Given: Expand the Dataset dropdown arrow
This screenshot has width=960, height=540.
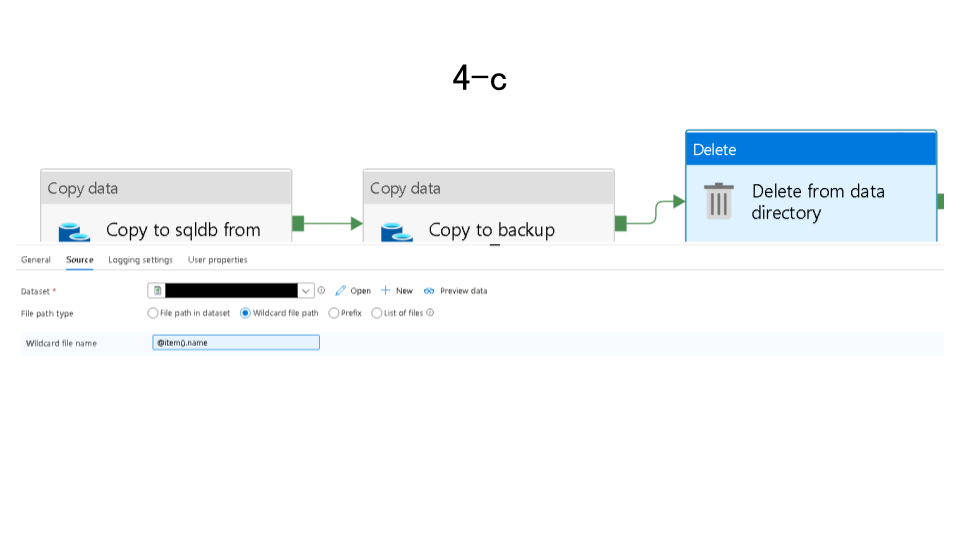Looking at the screenshot, I should pyautogui.click(x=306, y=291).
